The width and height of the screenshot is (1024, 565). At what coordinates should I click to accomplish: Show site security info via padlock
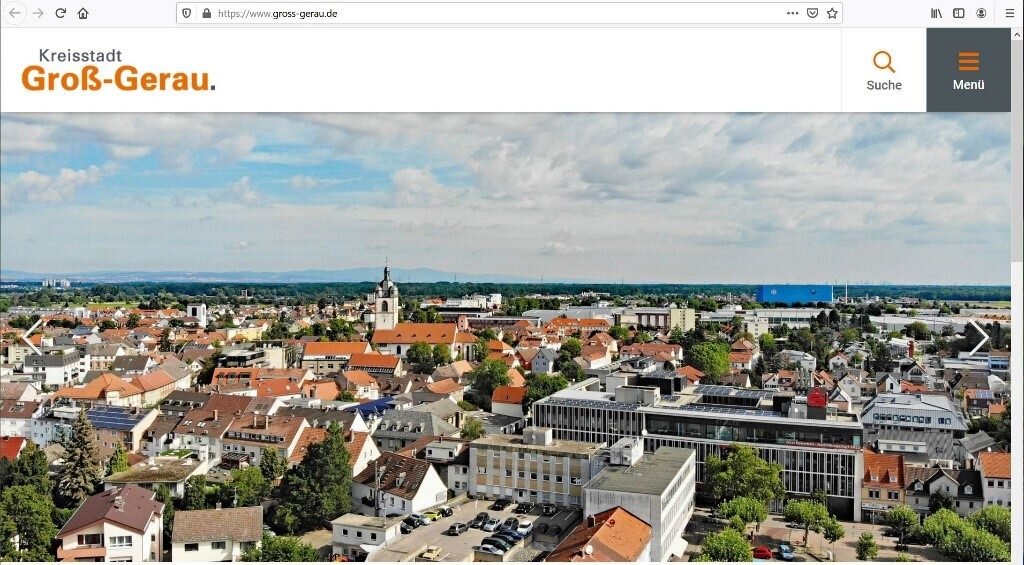point(206,13)
